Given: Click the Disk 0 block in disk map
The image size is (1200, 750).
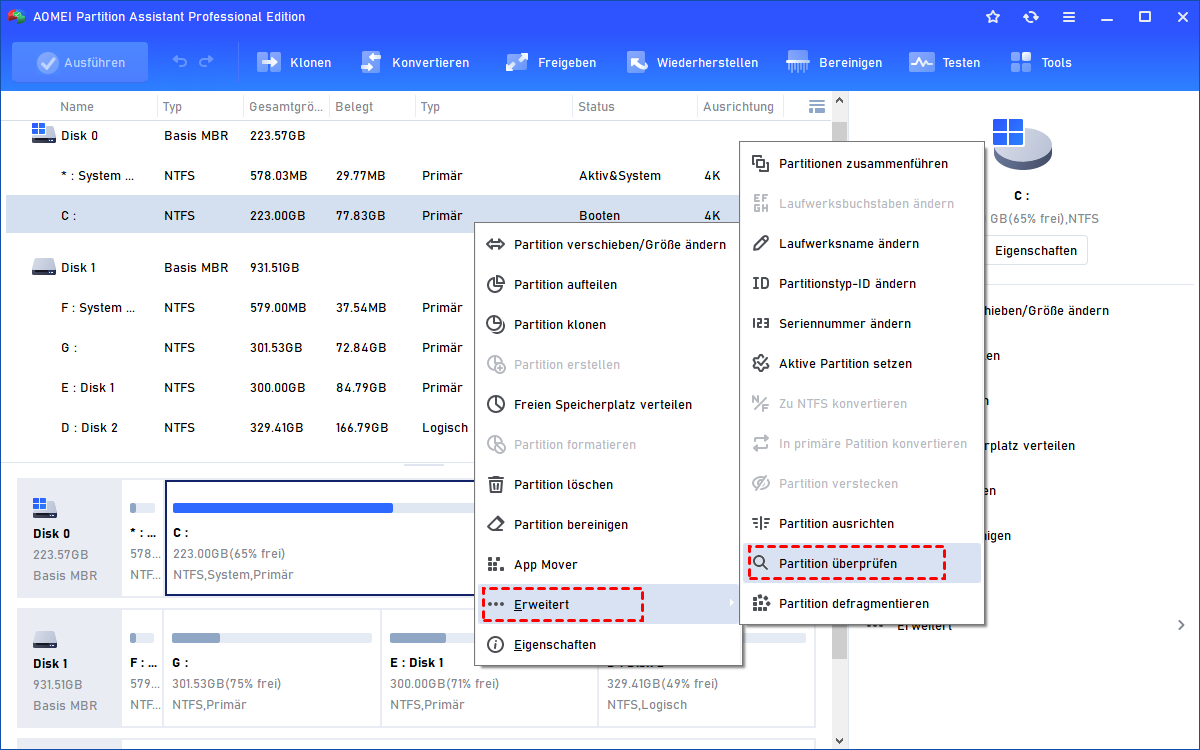Looking at the screenshot, I should tap(68, 537).
